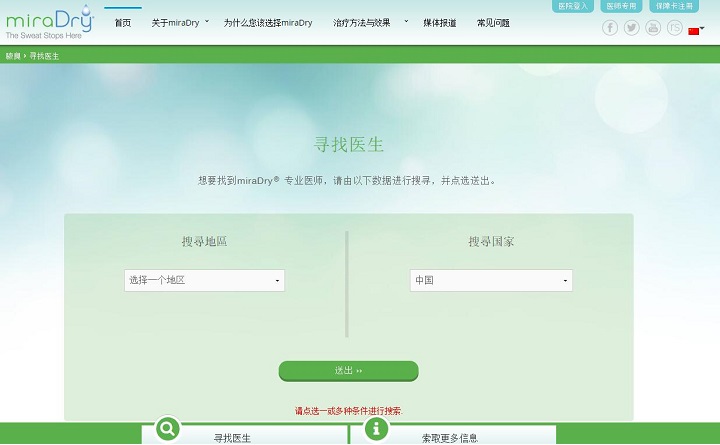Expand the 关于miraDry menu arrow
This screenshot has height=445, width=720.
[x=207, y=21]
